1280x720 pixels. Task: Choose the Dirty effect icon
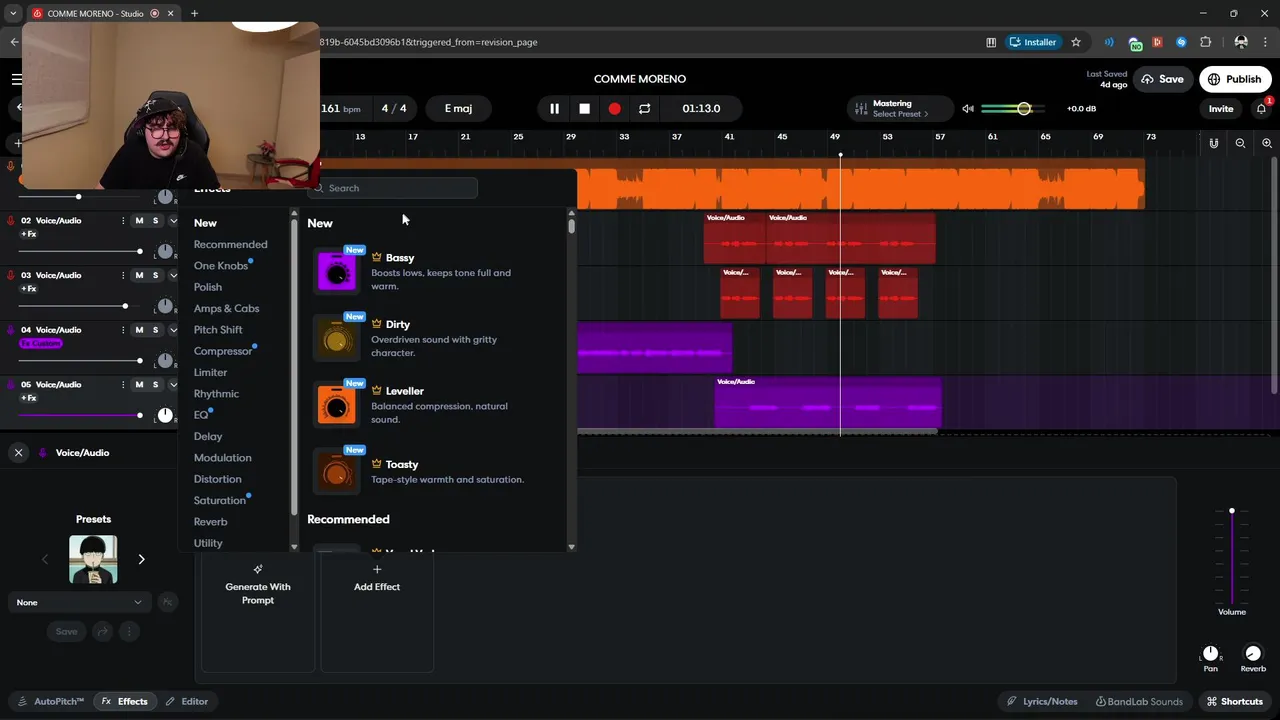(x=337, y=339)
